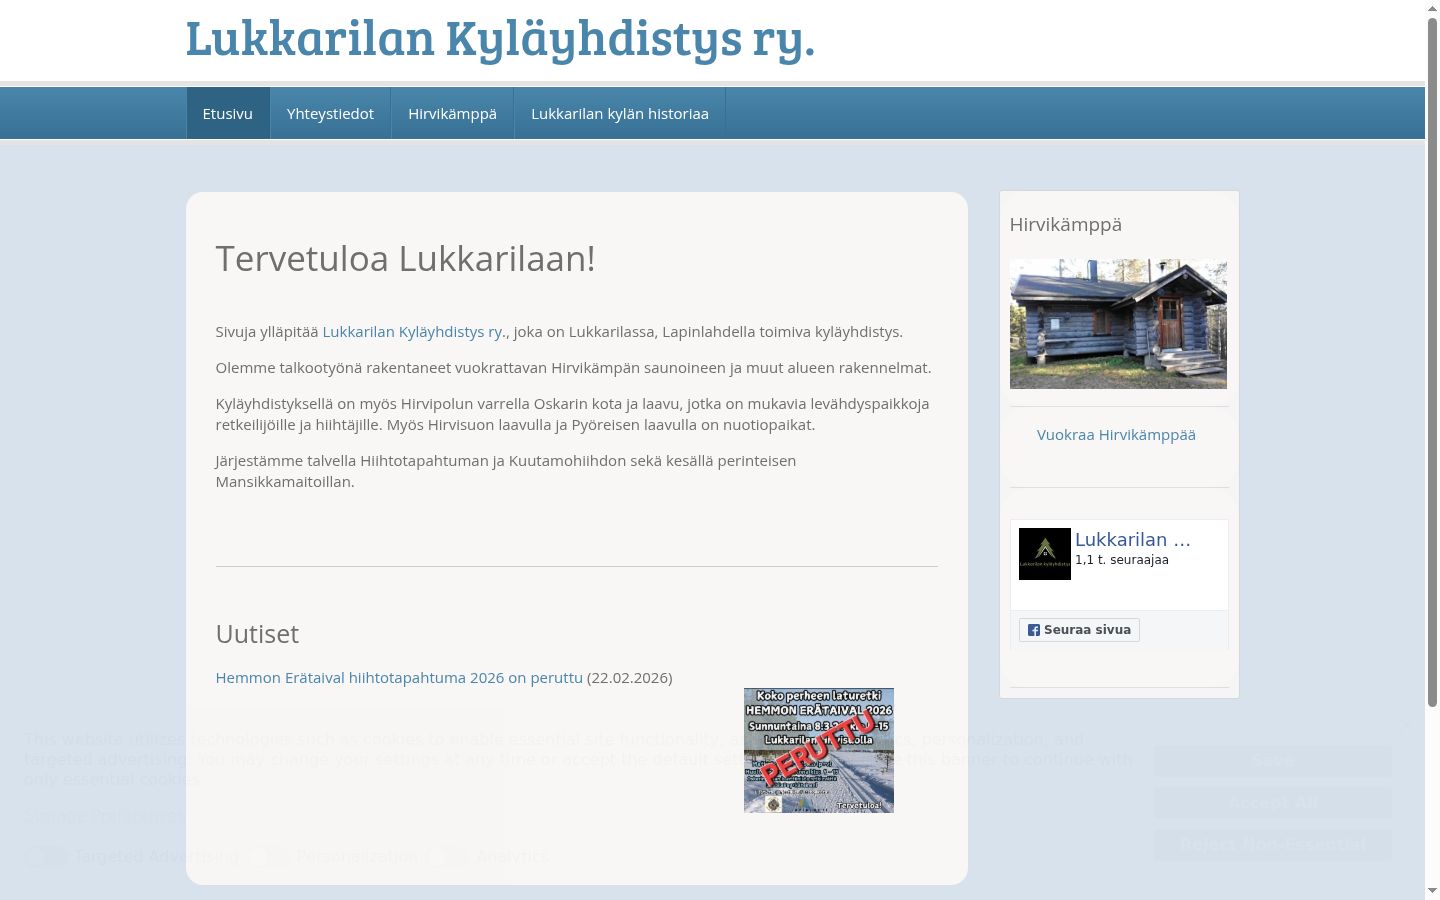Click the scrollbar up arrow
Viewport: 1440px width, 900px height.
click(x=1432, y=7)
